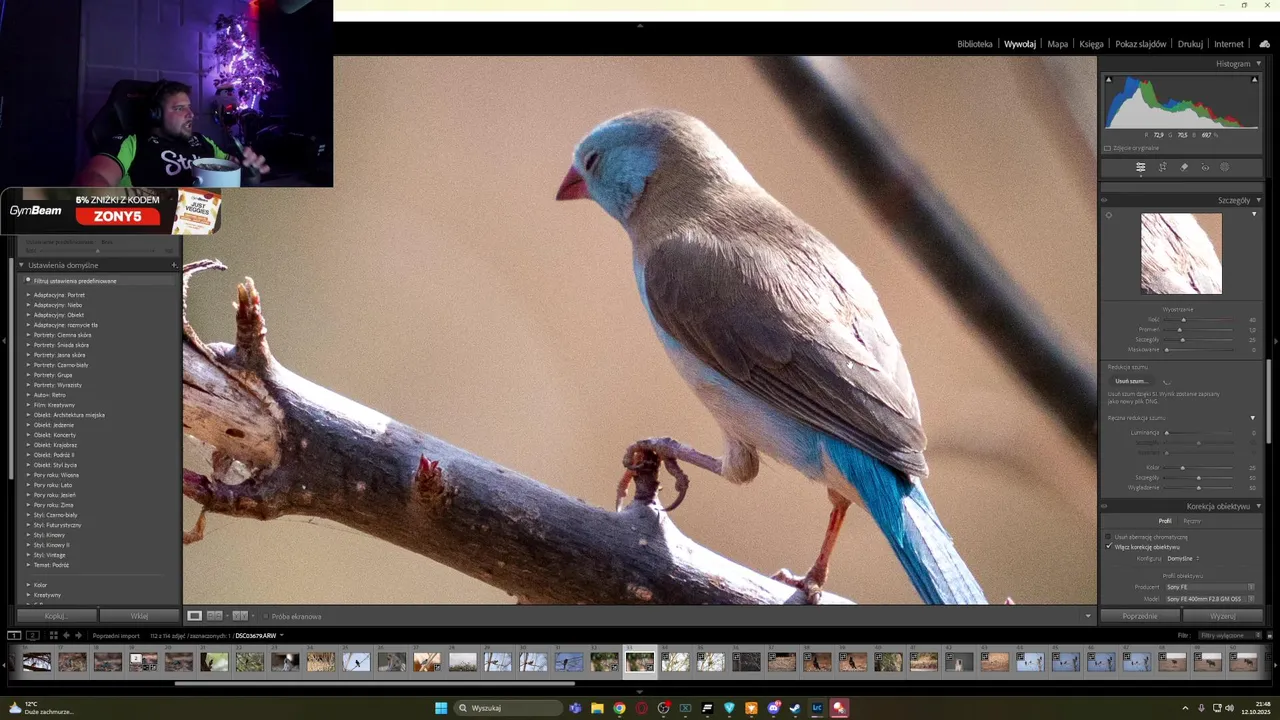Open Discord from the taskbar
The image size is (1280, 720).
(773, 708)
